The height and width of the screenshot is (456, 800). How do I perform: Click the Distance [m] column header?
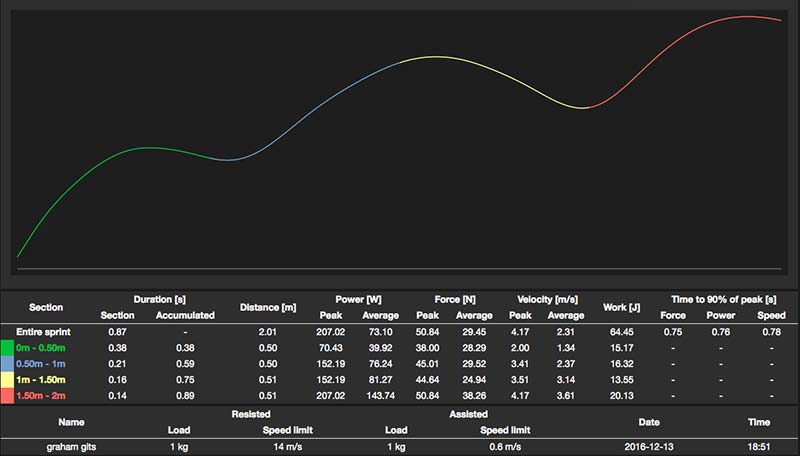click(x=268, y=307)
